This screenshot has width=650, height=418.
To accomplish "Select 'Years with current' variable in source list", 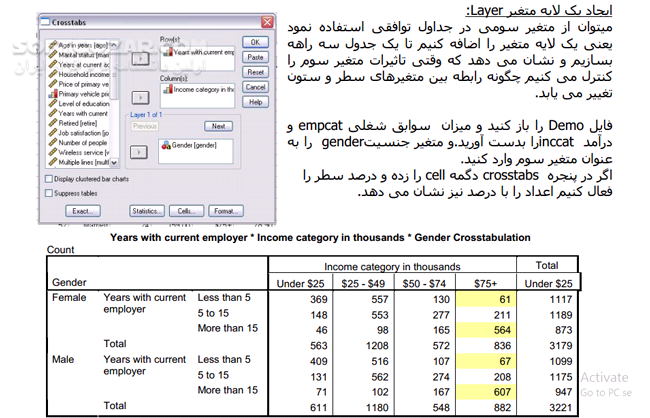I will tap(79, 113).
